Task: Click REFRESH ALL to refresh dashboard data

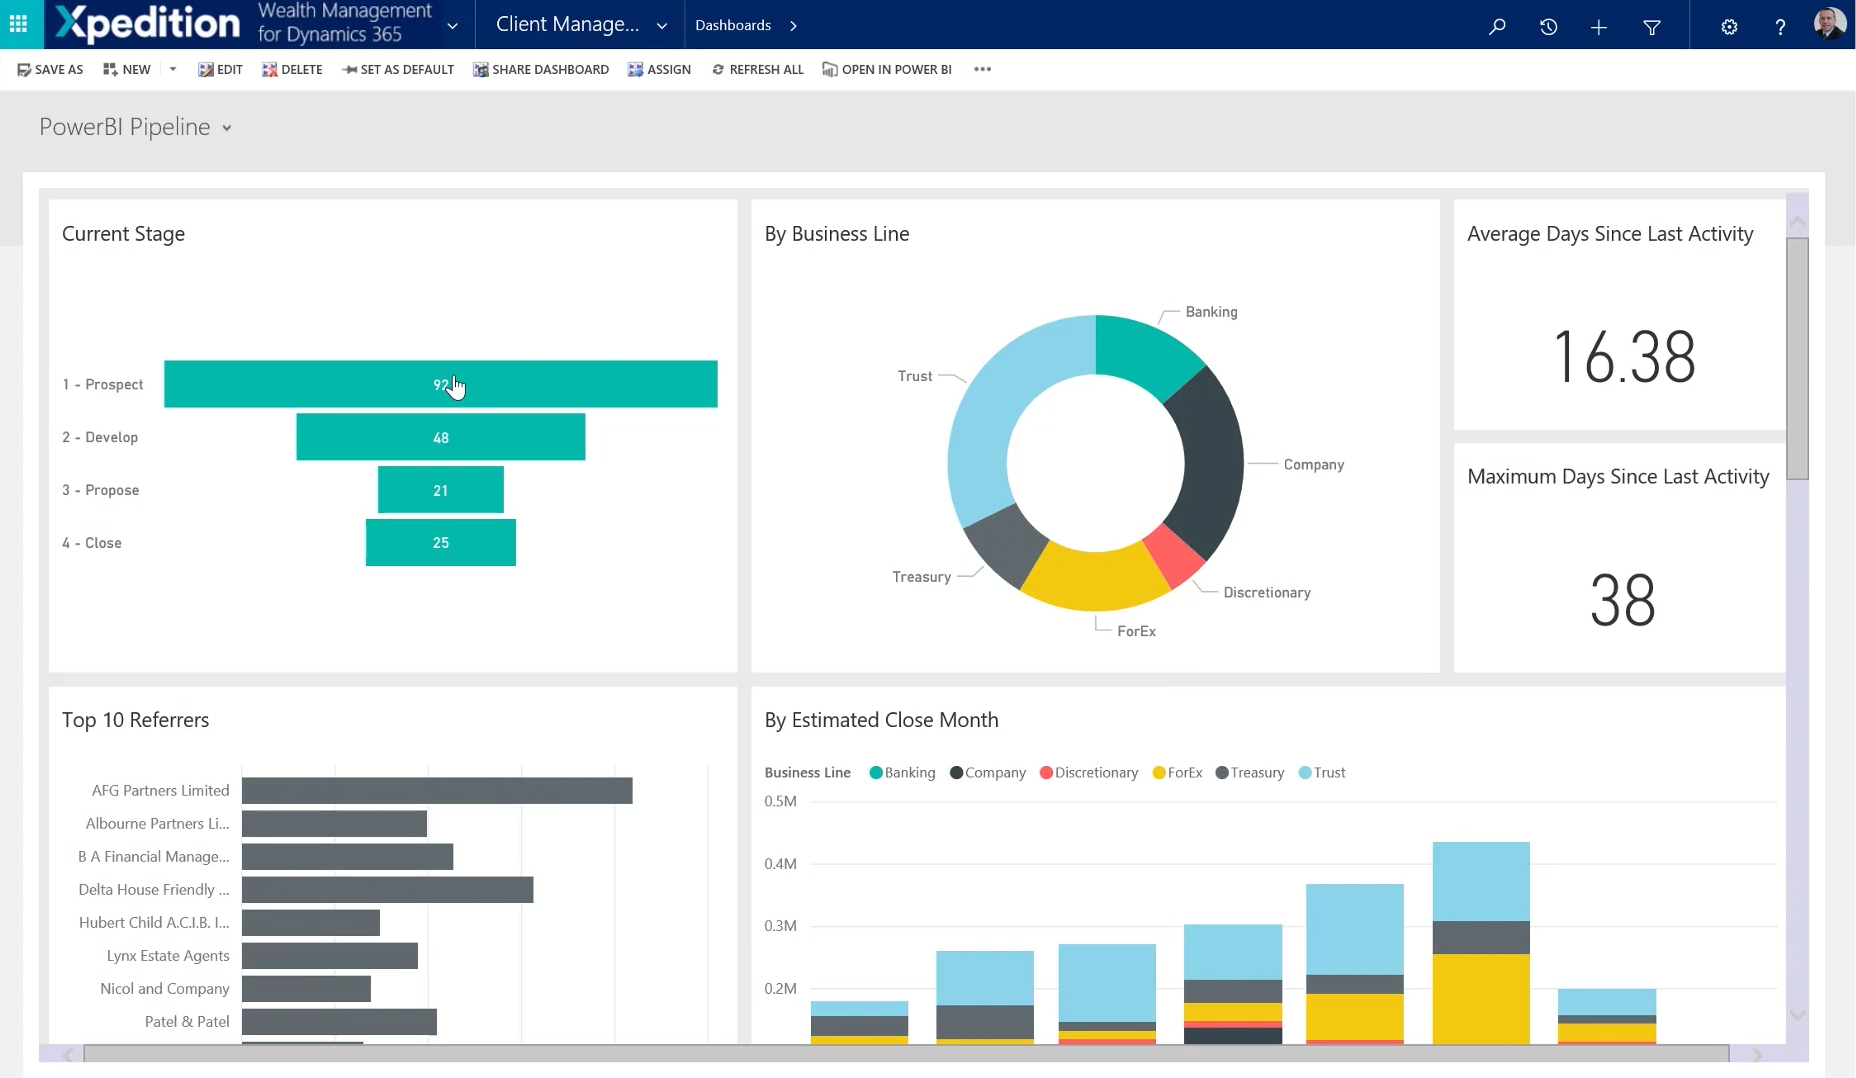Action: (757, 69)
